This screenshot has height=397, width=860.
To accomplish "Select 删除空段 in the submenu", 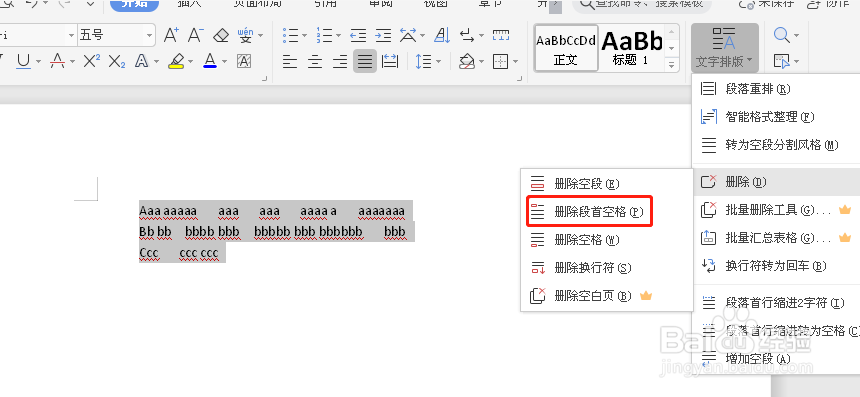I will (x=606, y=184).
